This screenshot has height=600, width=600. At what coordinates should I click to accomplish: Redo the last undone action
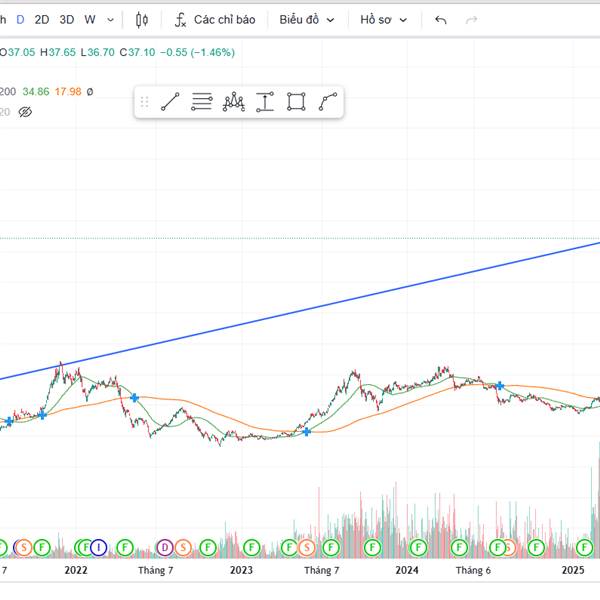click(x=471, y=20)
